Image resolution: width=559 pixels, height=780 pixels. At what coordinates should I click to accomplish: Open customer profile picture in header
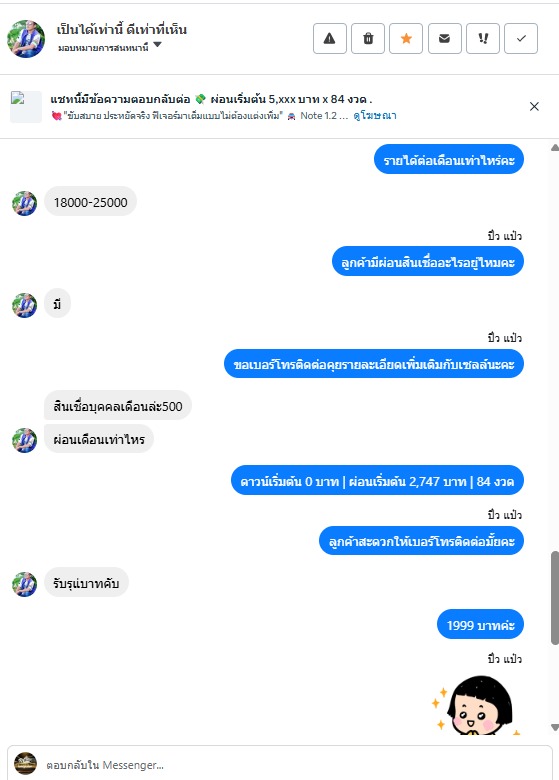pyautogui.click(x=26, y=39)
